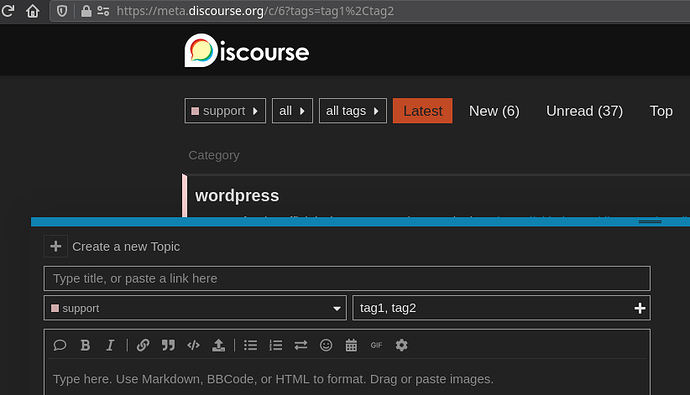
Task: Open the tag chooser showing tag1, tag2
Action: point(501,308)
